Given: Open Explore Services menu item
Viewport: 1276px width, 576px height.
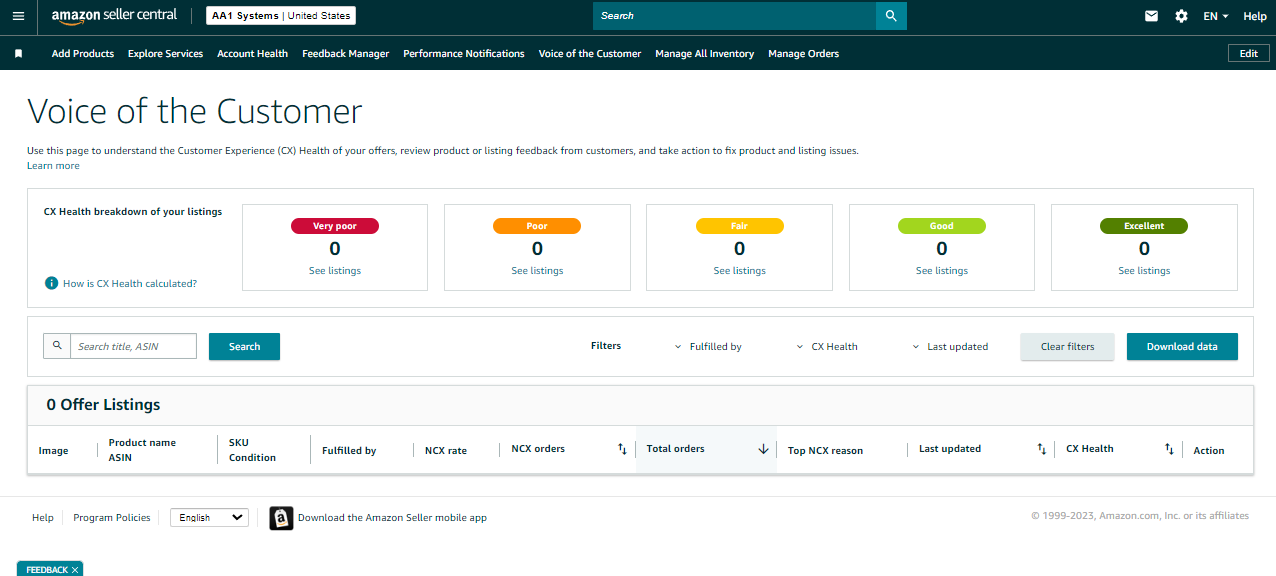Looking at the screenshot, I should (x=165, y=54).
